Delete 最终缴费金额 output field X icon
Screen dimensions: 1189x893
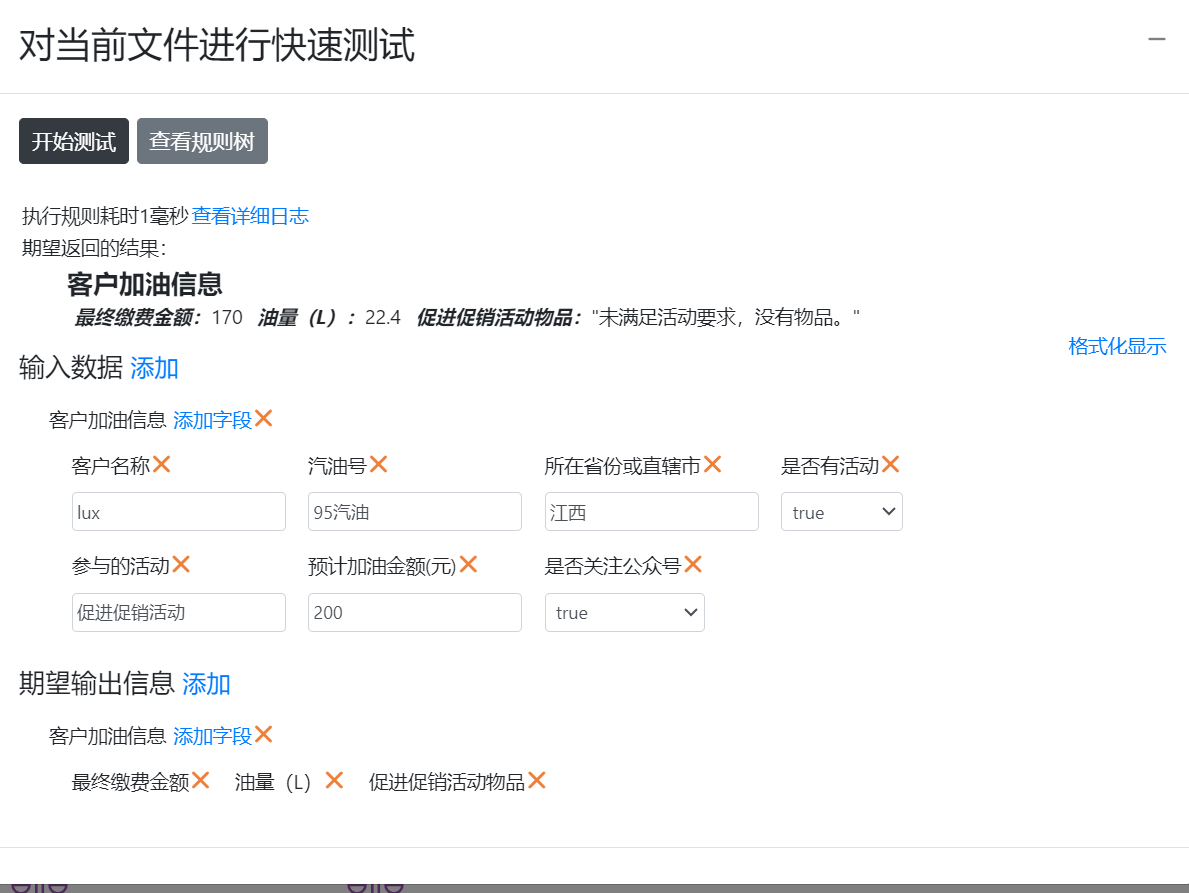click(x=201, y=781)
